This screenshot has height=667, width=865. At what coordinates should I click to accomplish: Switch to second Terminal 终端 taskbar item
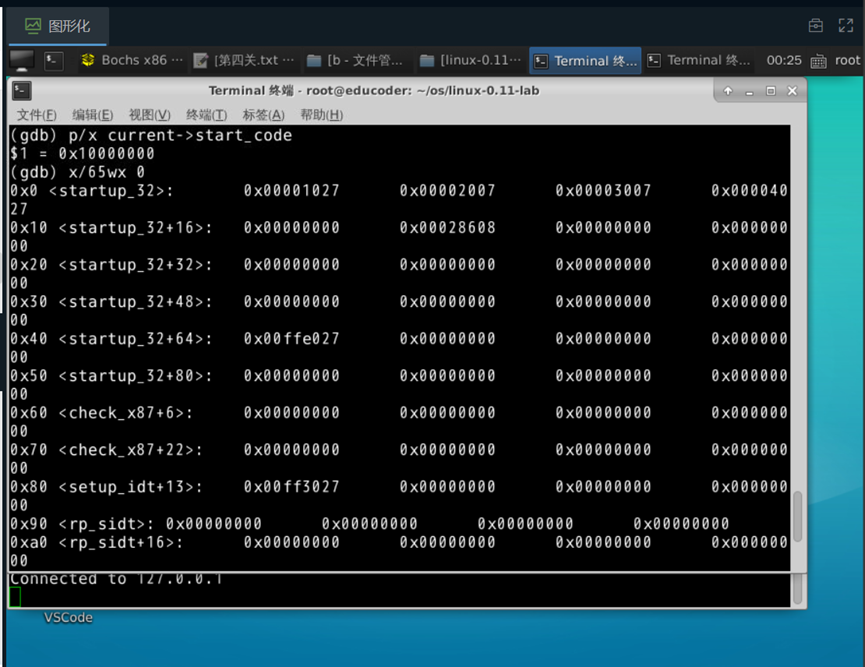point(698,60)
